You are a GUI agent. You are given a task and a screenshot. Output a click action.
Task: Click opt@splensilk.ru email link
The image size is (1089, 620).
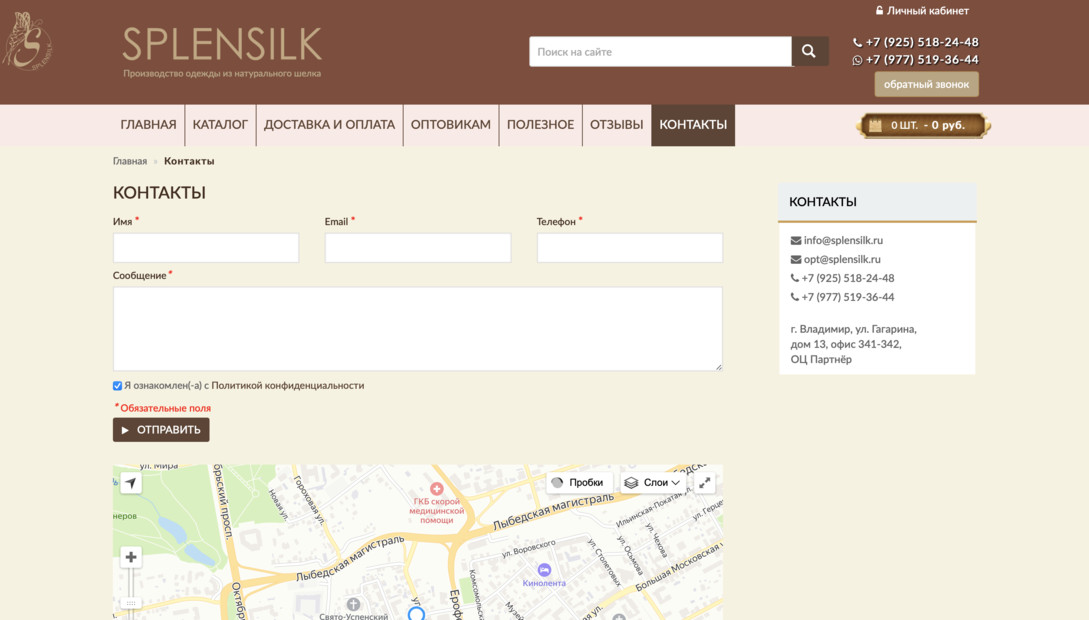(x=842, y=259)
